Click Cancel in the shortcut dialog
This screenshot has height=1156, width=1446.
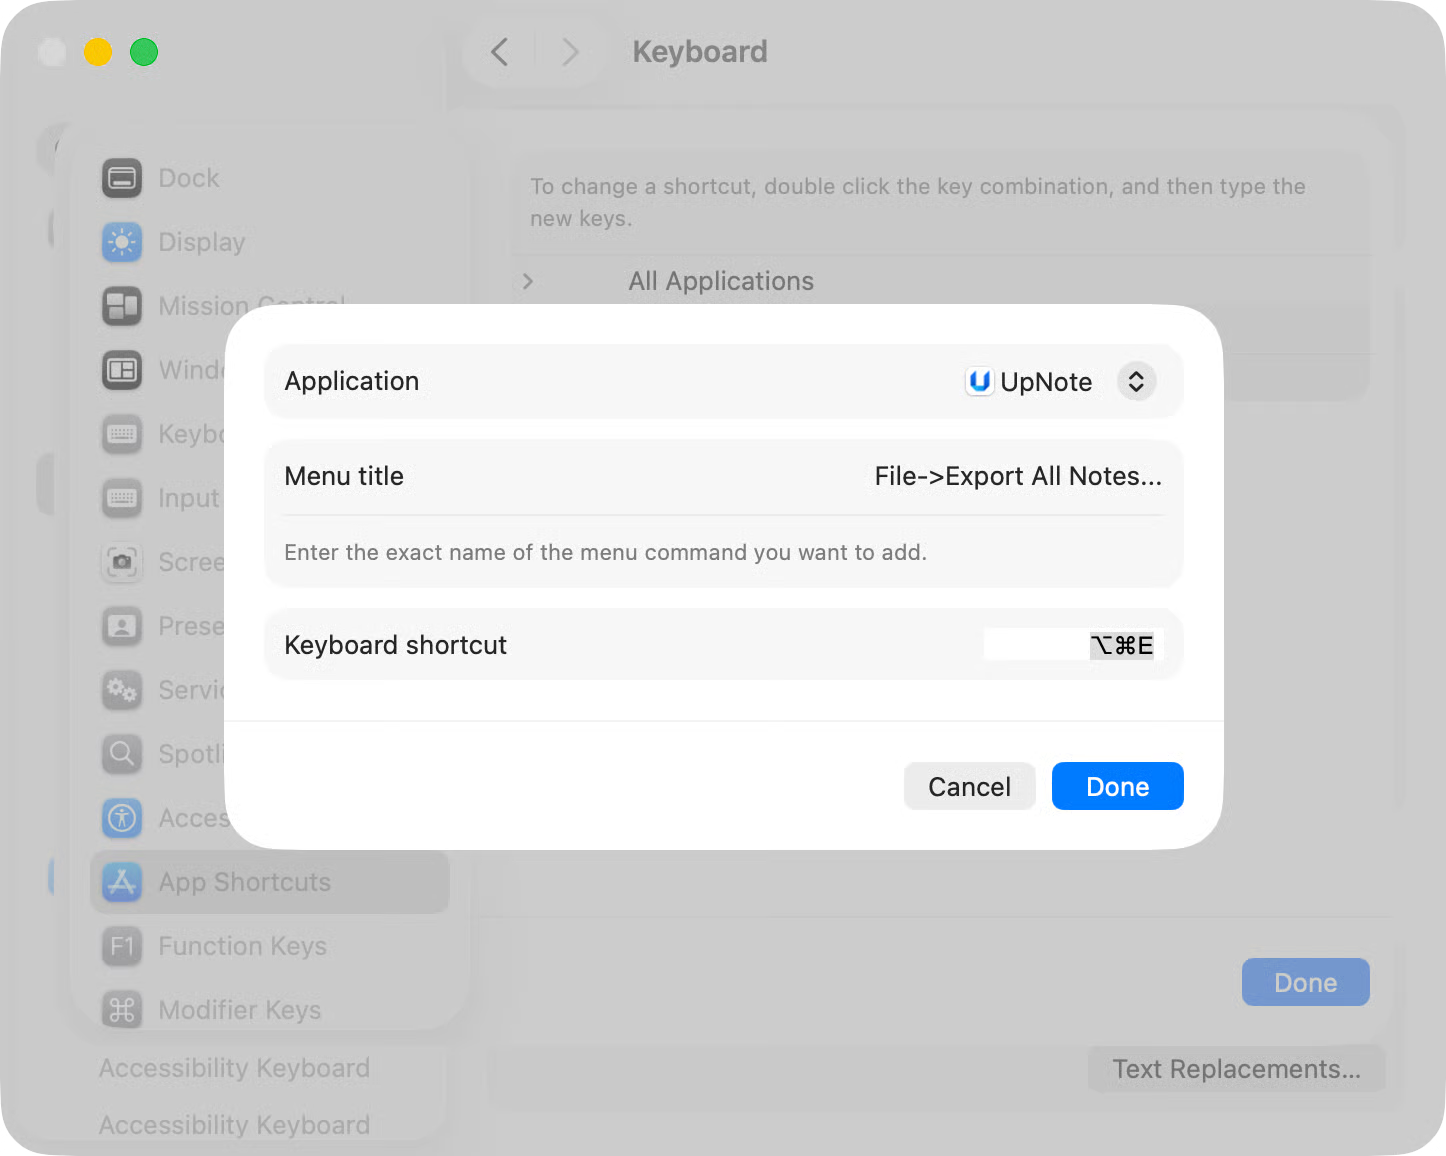click(x=969, y=786)
